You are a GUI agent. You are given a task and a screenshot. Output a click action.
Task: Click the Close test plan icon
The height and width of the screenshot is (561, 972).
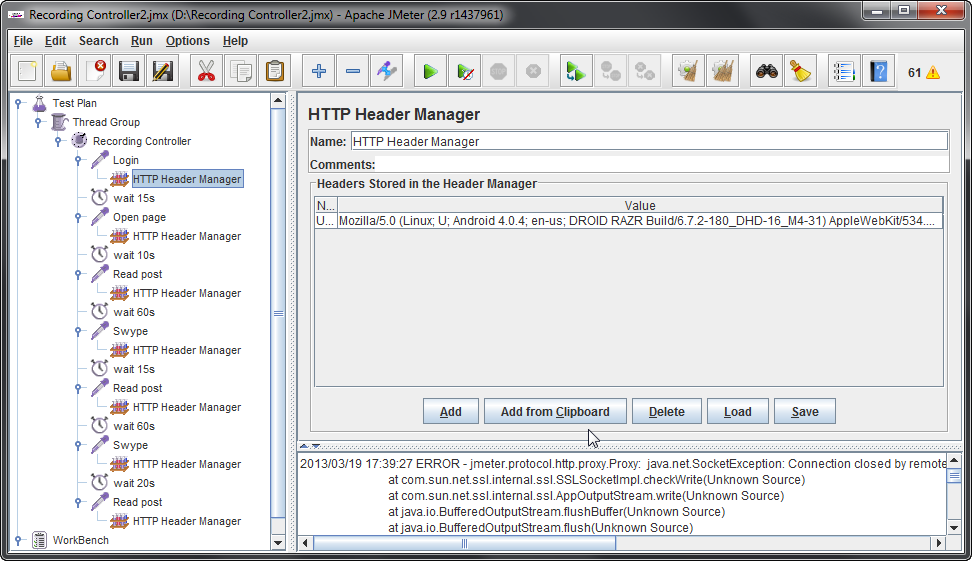point(95,71)
